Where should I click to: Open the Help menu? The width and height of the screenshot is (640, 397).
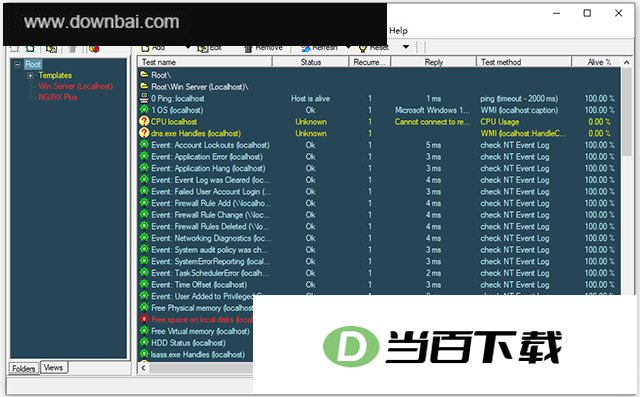[x=398, y=31]
